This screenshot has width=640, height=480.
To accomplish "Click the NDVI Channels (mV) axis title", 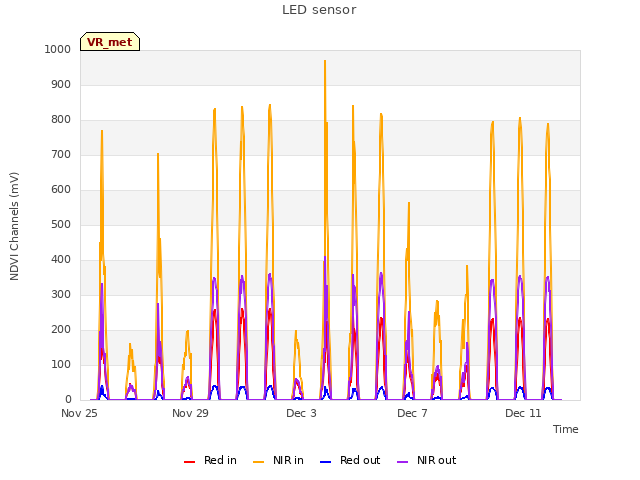I will point(14,226).
